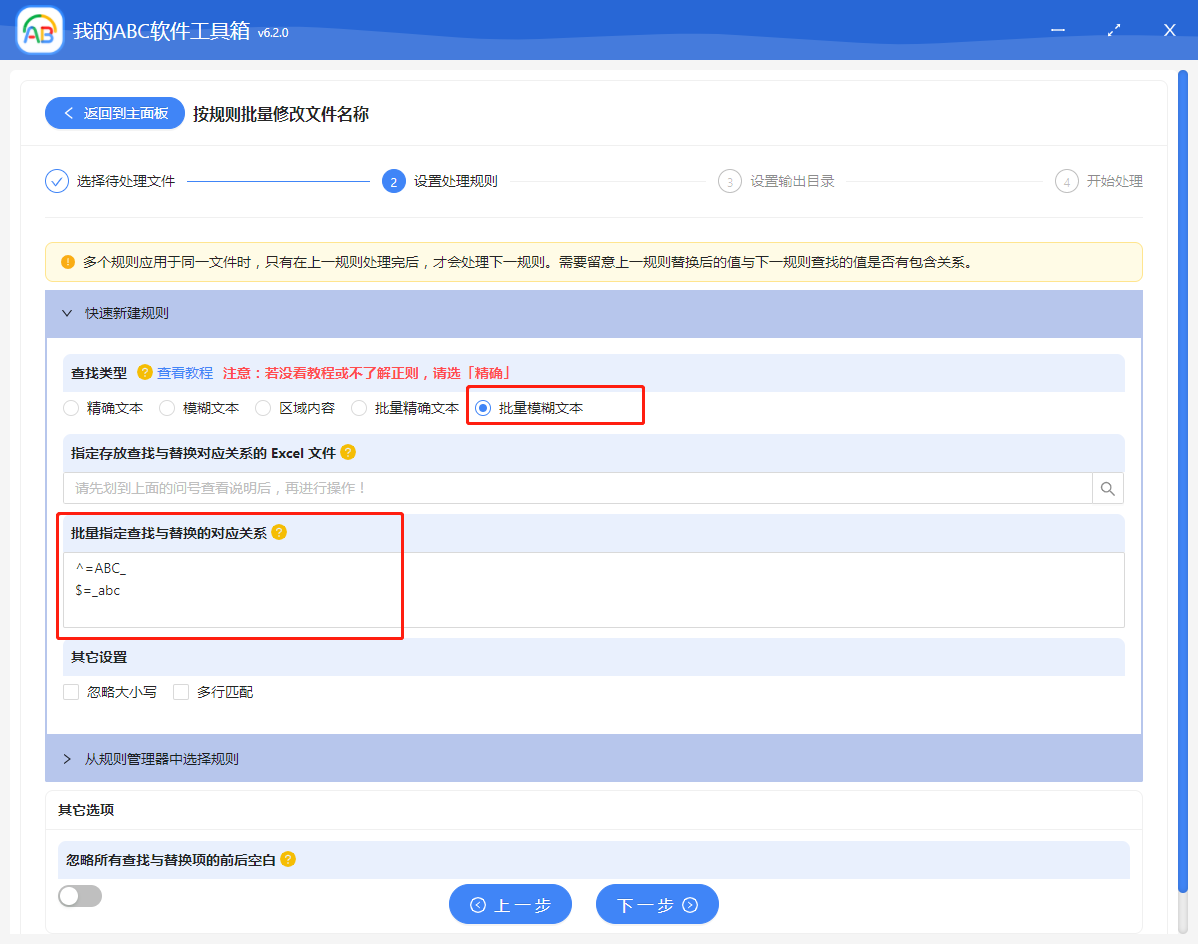The image size is (1198, 944).
Task: Open help for 批量指定查找与替换的对应关系
Action: coord(280,532)
